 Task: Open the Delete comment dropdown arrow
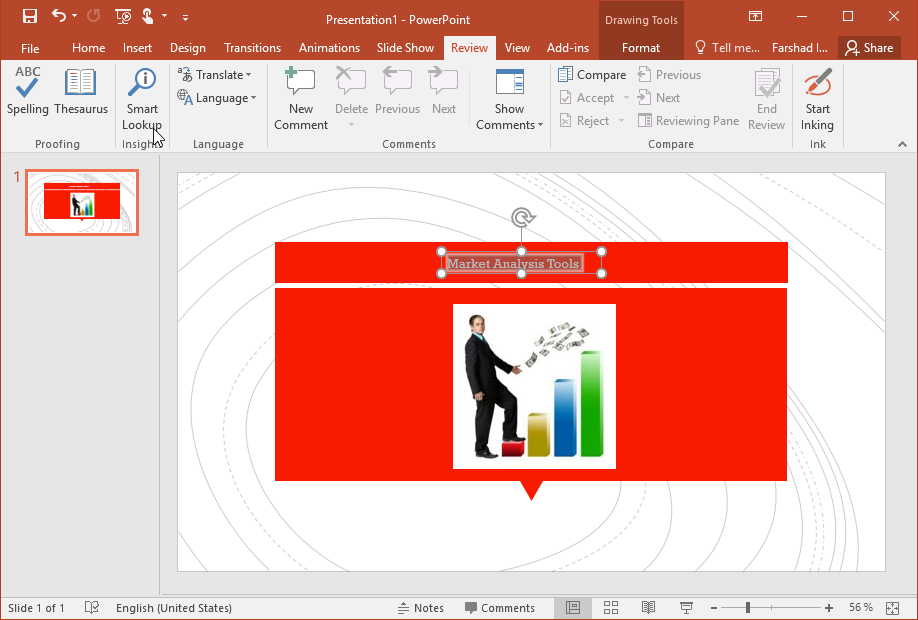tap(351, 124)
